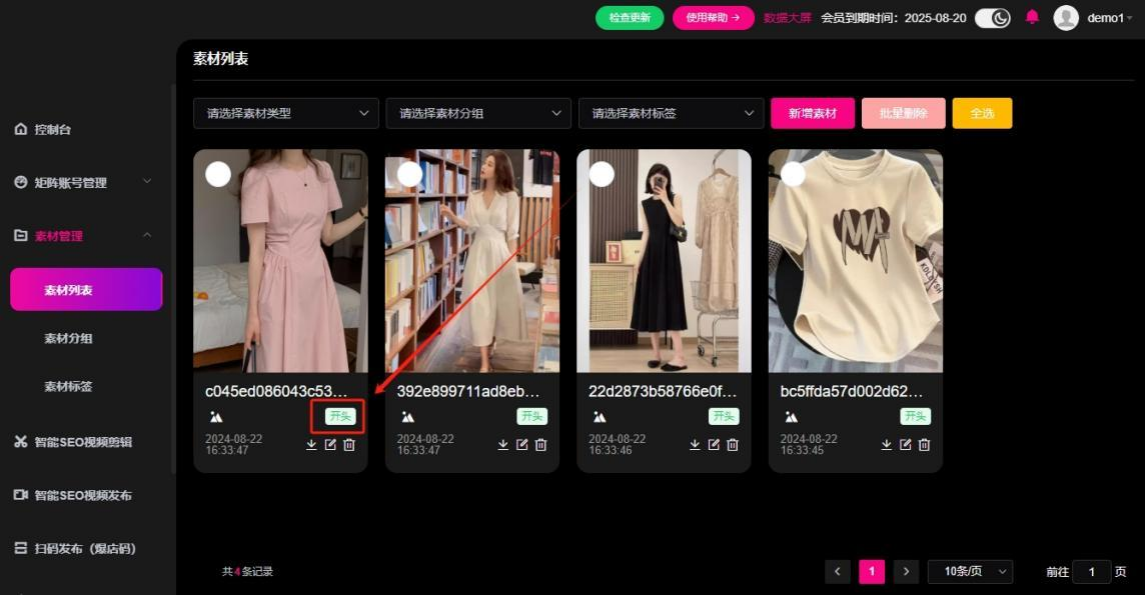This screenshot has width=1145, height=595.
Task: Open the 请选择素材类型 dropdown
Action: (x=286, y=113)
